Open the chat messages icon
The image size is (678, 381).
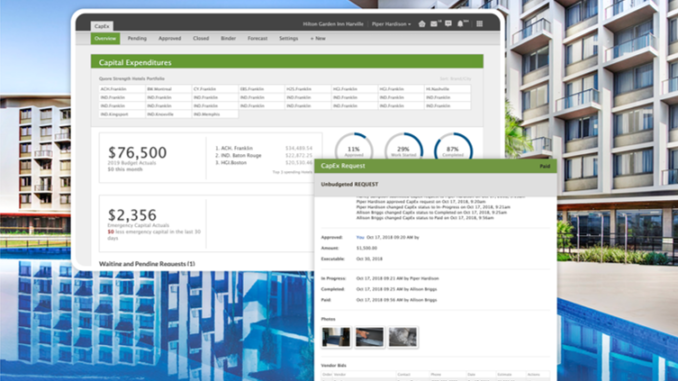(x=448, y=24)
